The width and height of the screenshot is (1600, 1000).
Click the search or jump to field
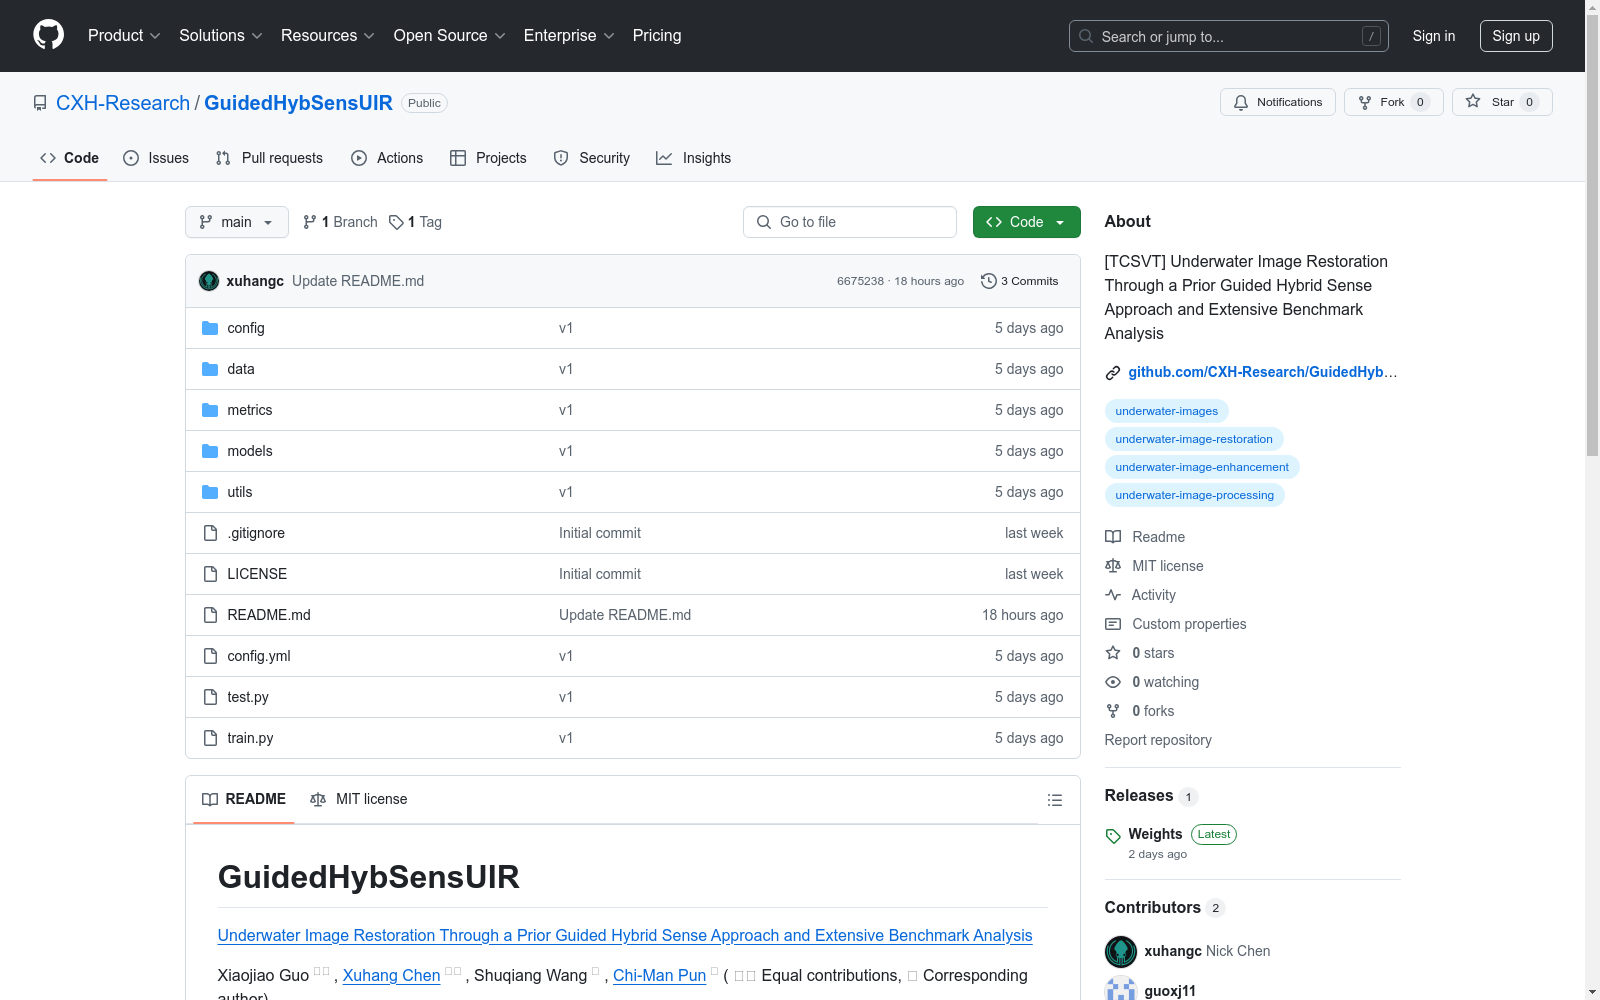(1229, 36)
